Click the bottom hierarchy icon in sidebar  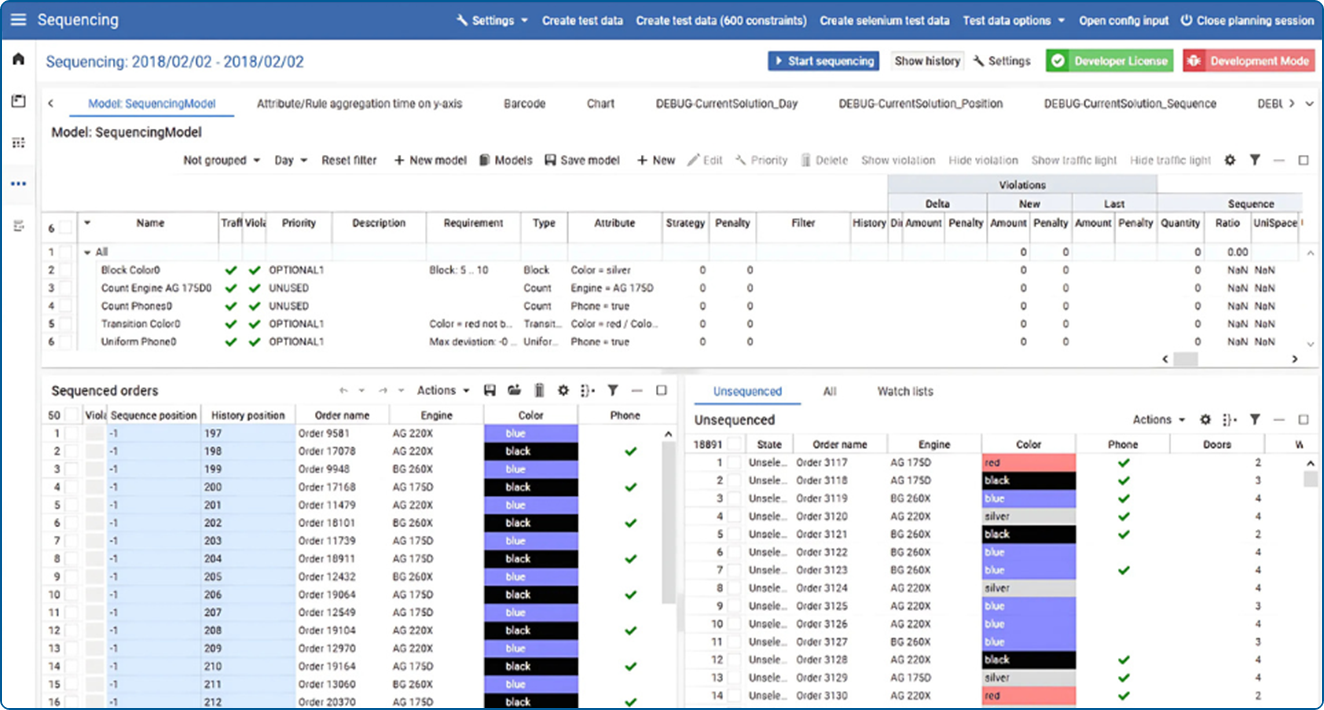18,226
